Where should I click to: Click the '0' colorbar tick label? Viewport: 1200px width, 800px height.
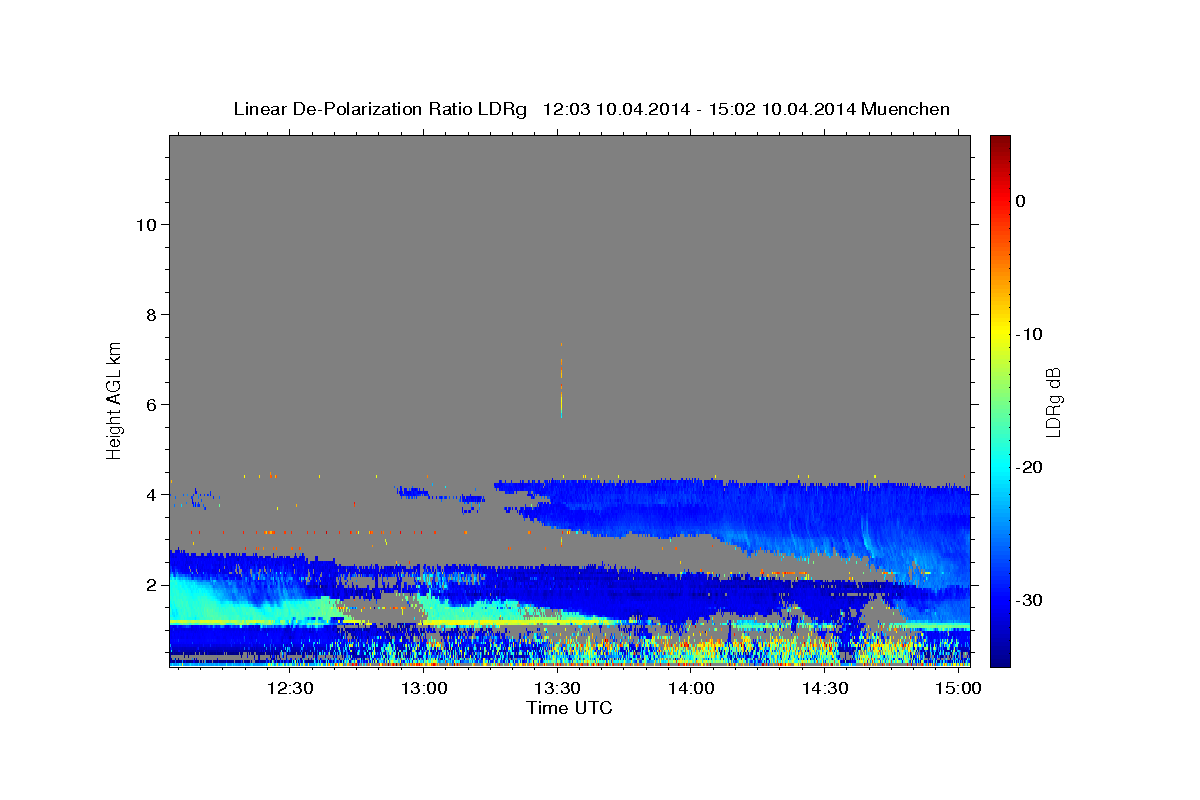click(x=1020, y=201)
